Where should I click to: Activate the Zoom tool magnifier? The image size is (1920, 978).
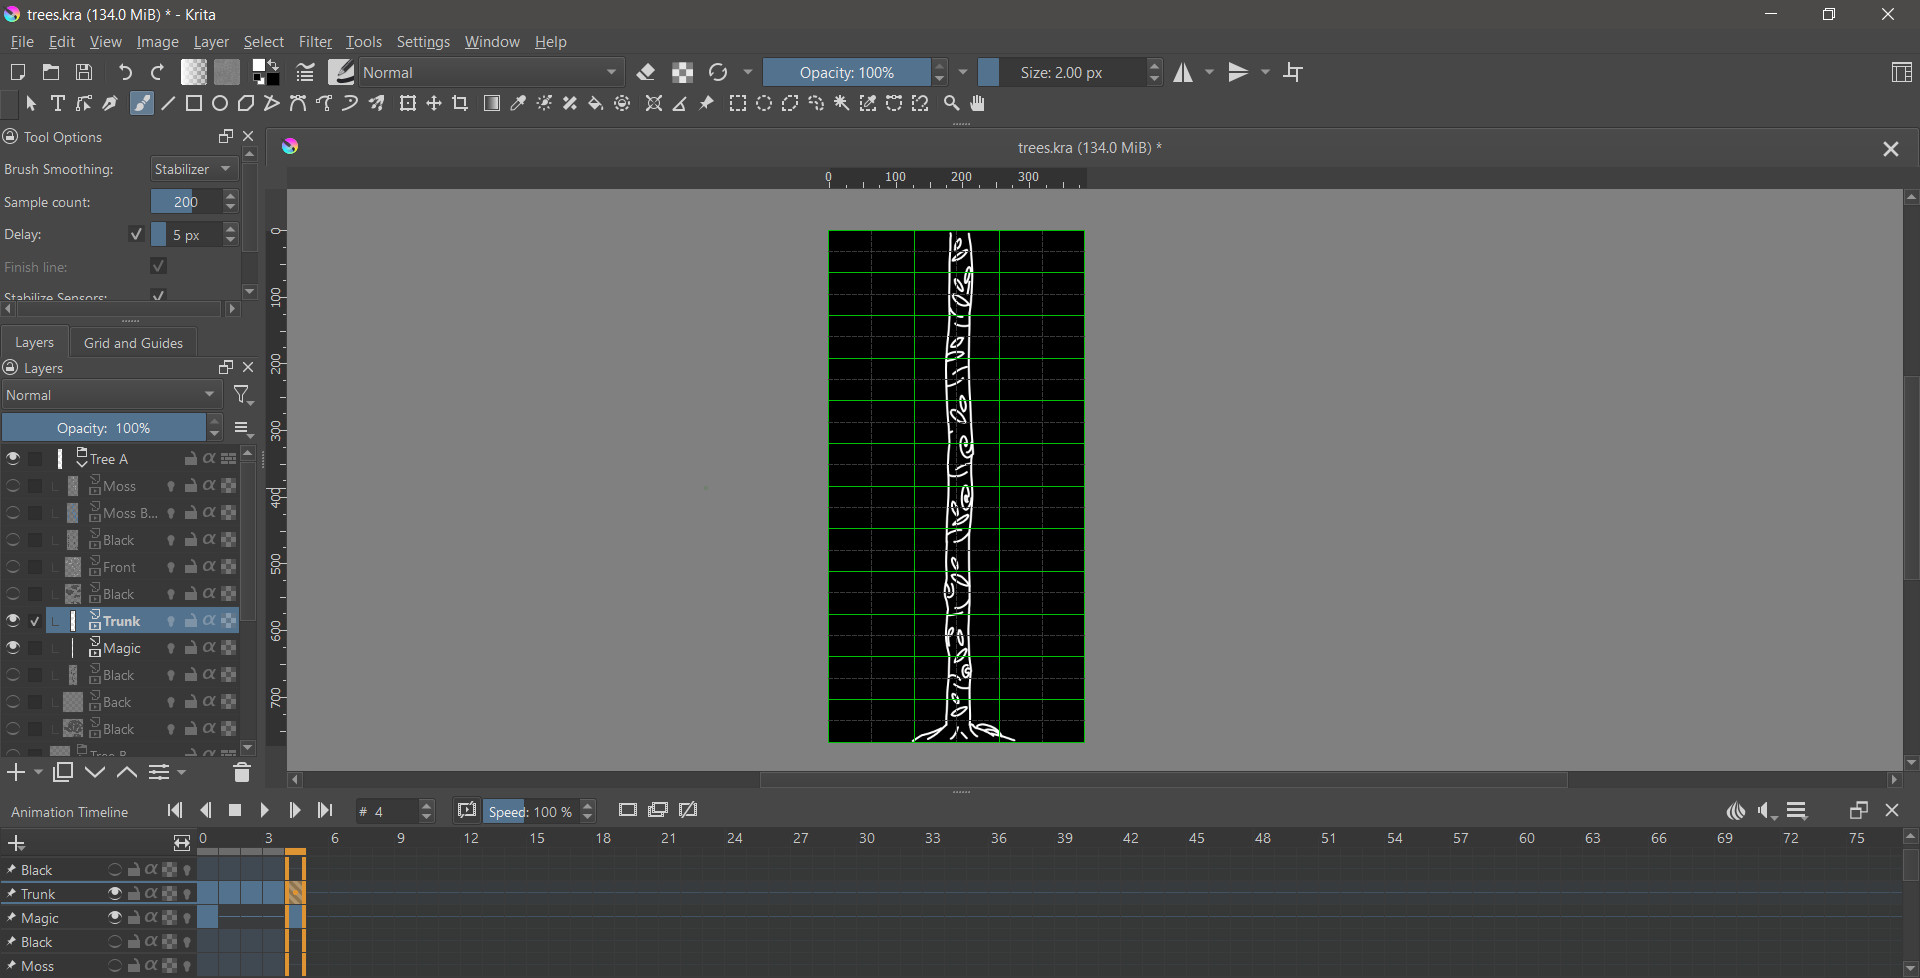click(952, 104)
